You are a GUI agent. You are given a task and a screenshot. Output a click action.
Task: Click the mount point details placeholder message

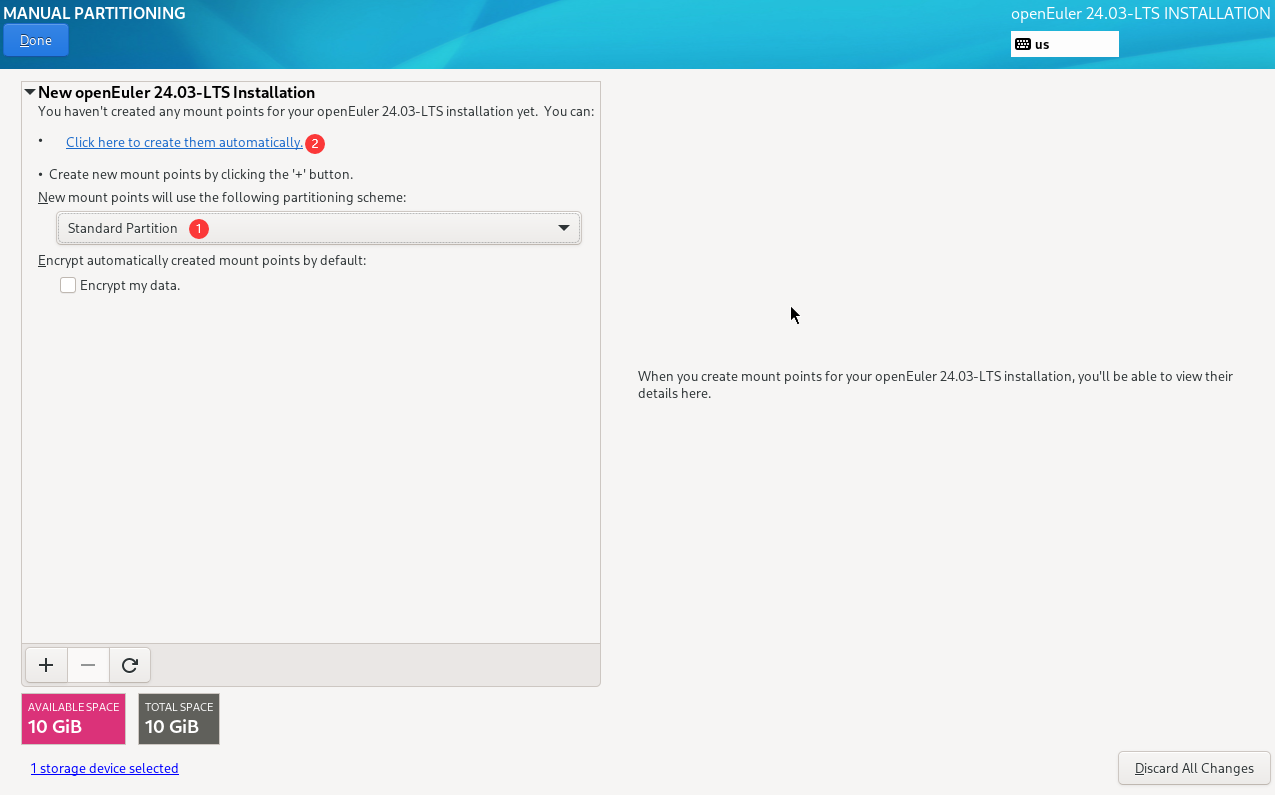(x=935, y=385)
